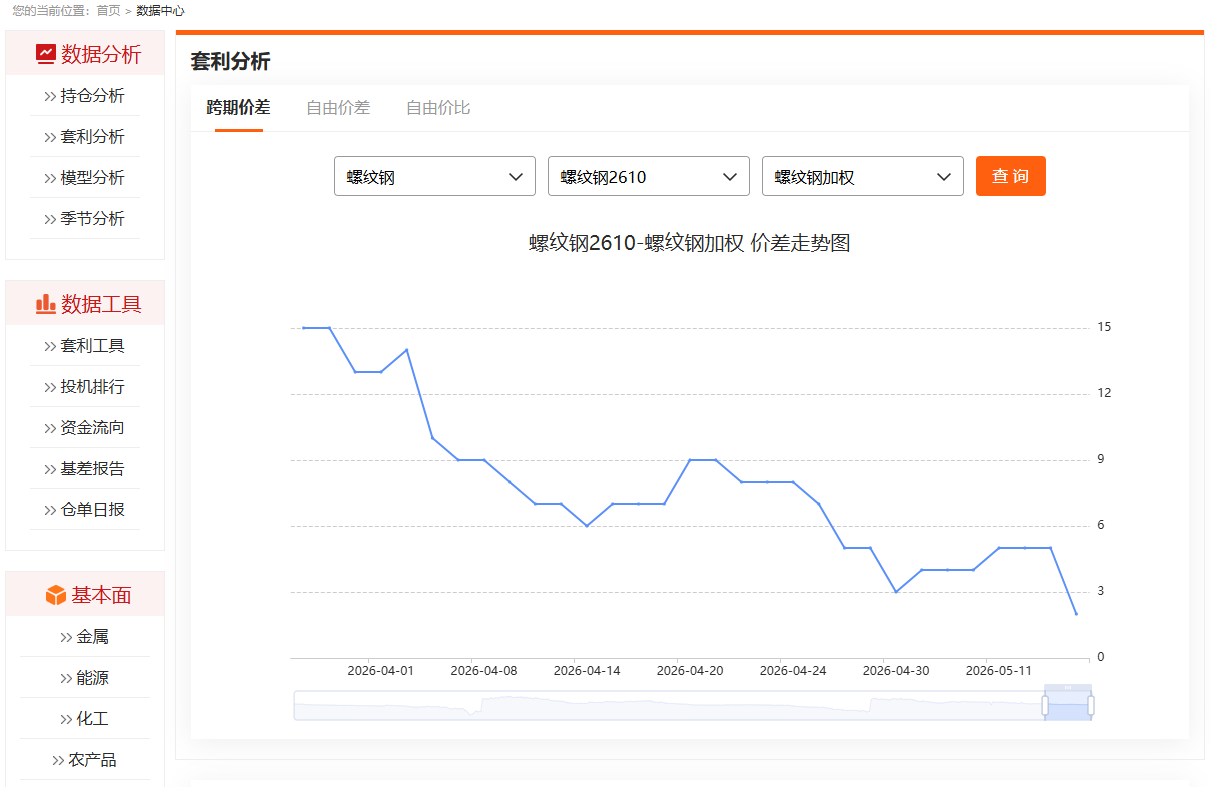Click the 基本面 cube icon
The width and height of the screenshot is (1211, 787).
pyautogui.click(x=56, y=595)
